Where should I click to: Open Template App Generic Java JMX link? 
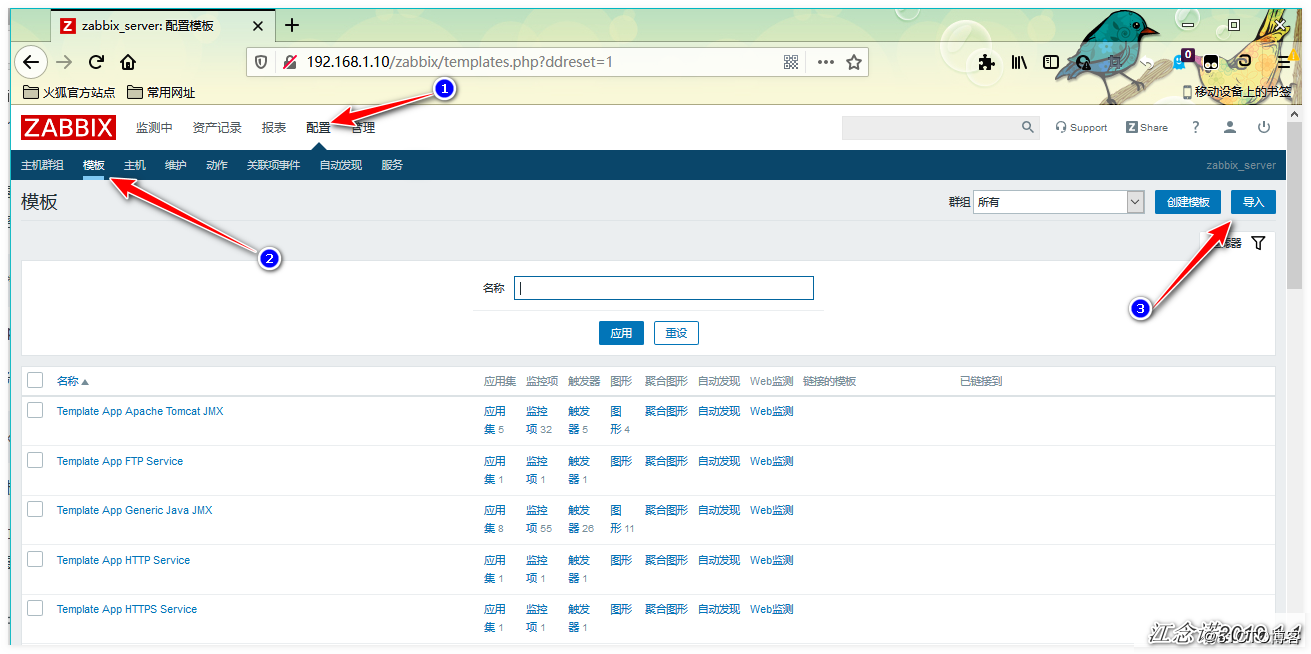pyautogui.click(x=135, y=510)
